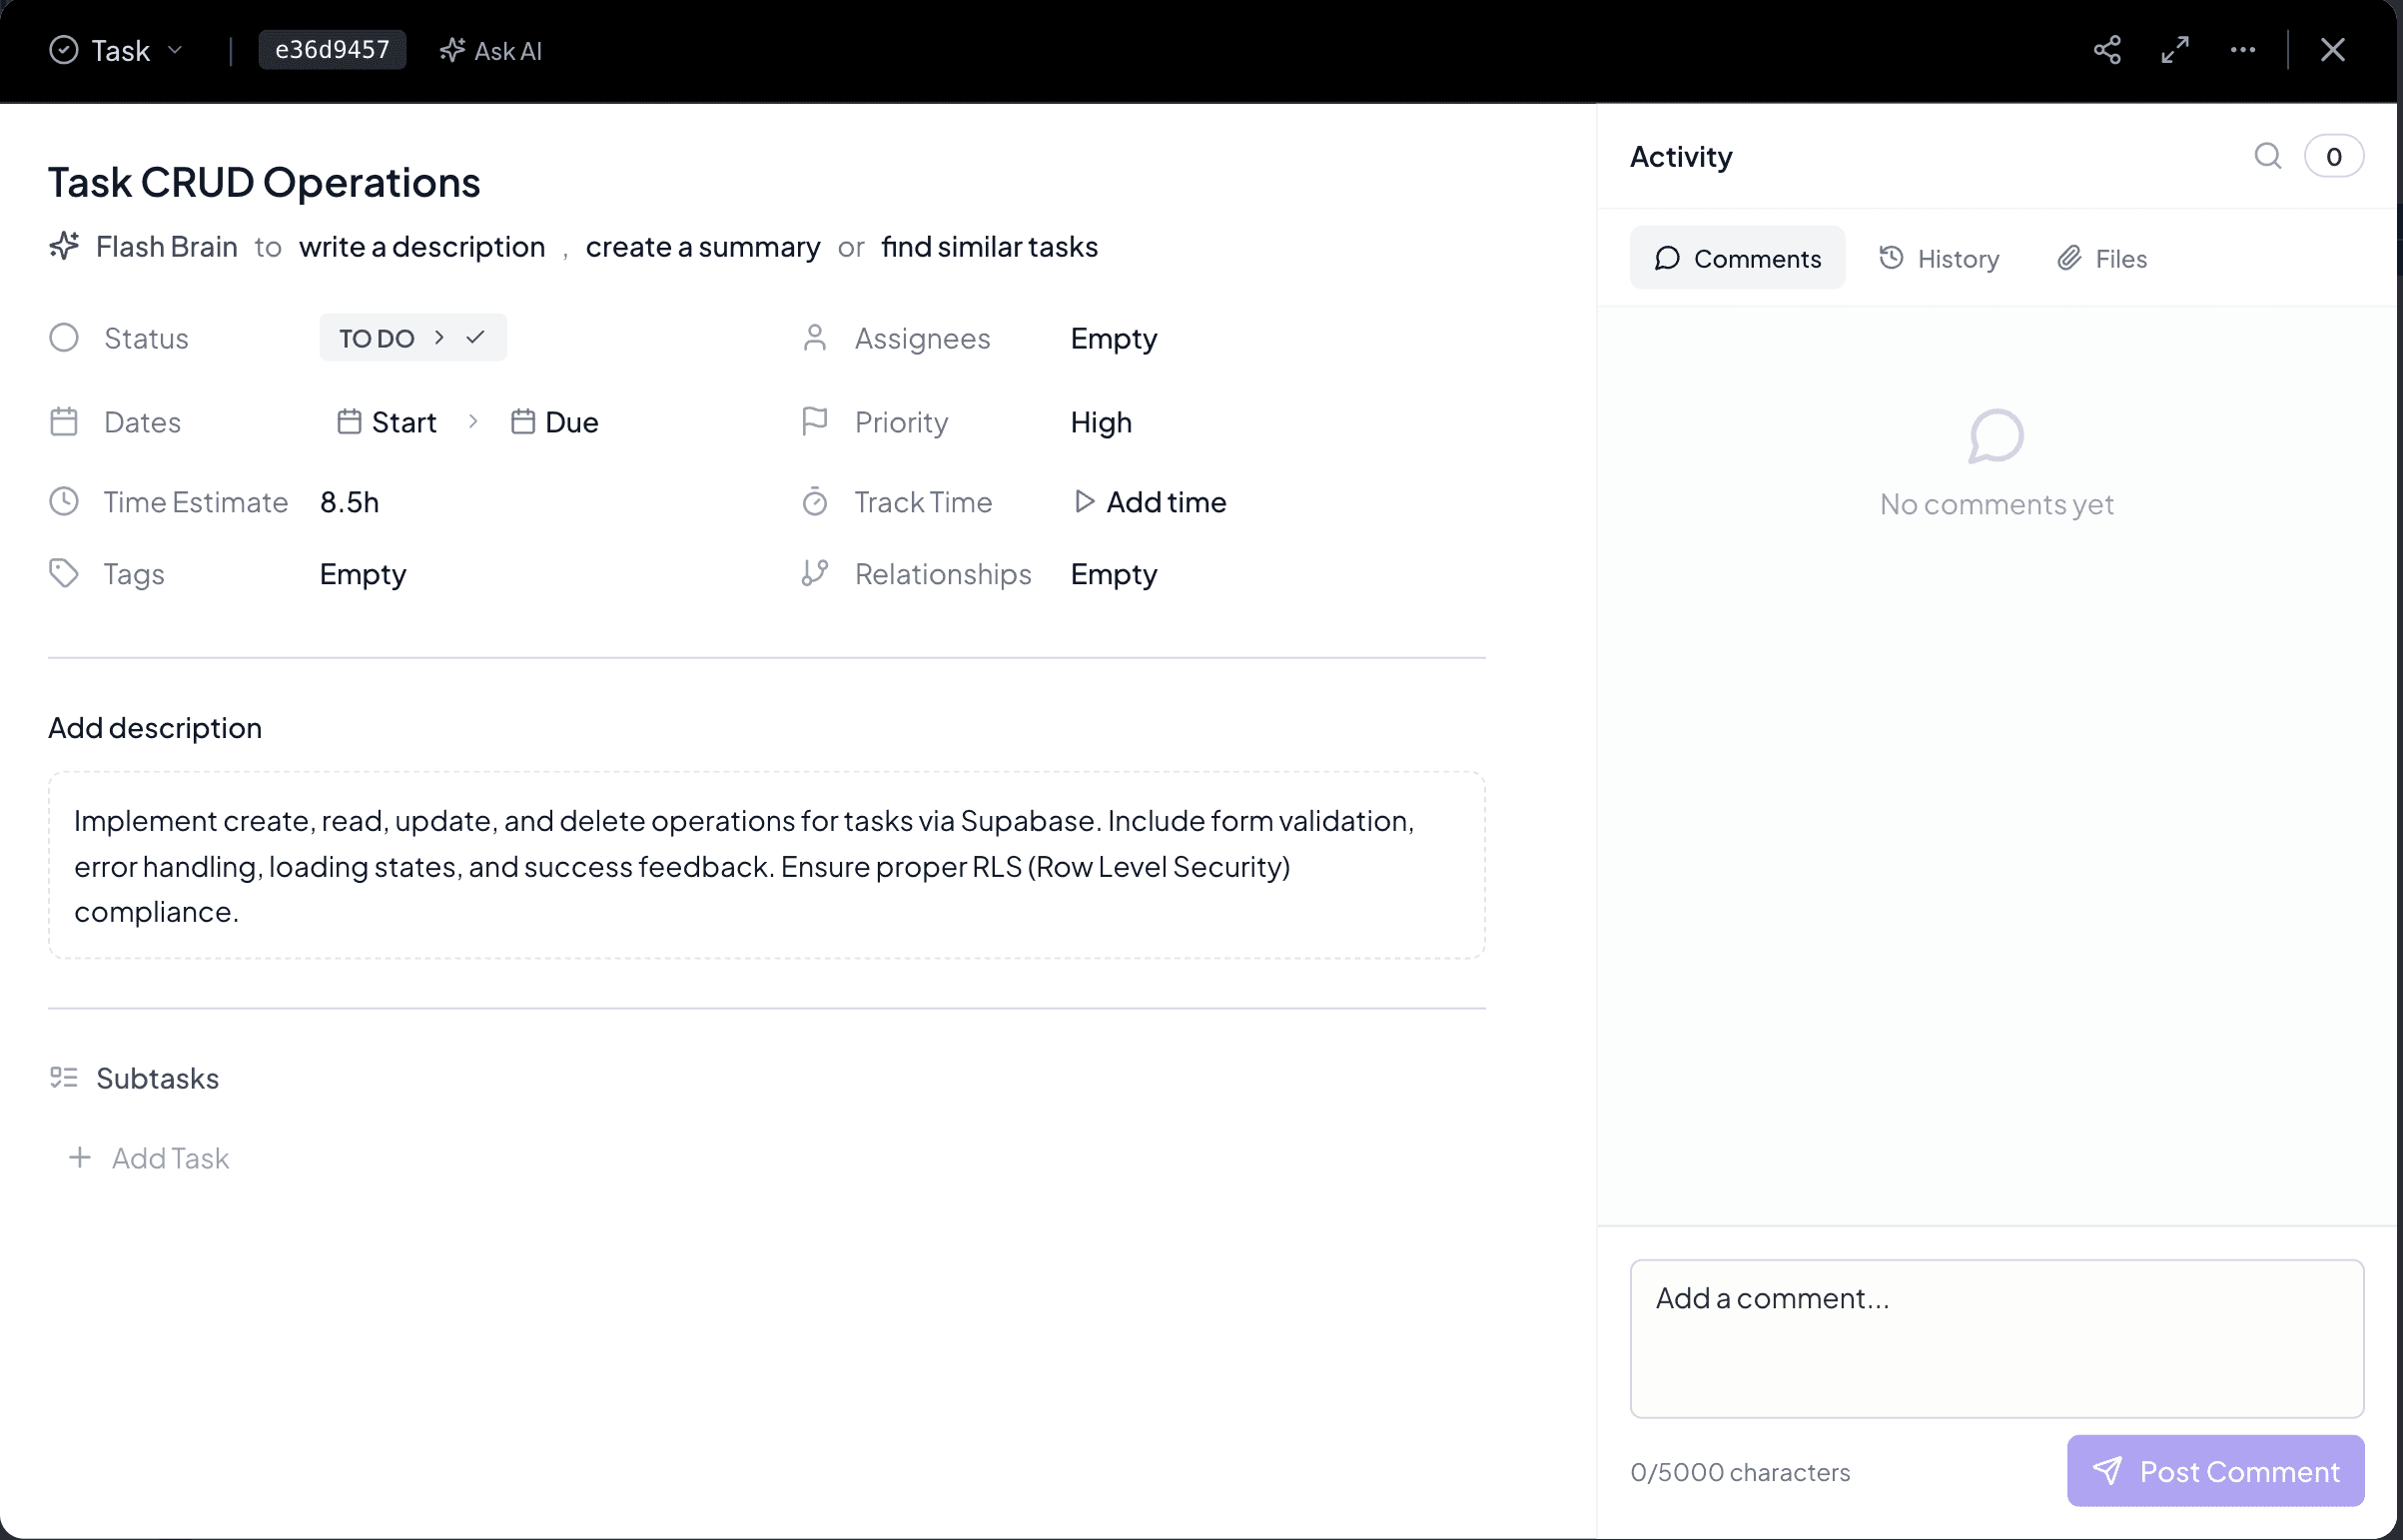
Task: Mark complete using TO DO checkmark
Action: (x=476, y=338)
